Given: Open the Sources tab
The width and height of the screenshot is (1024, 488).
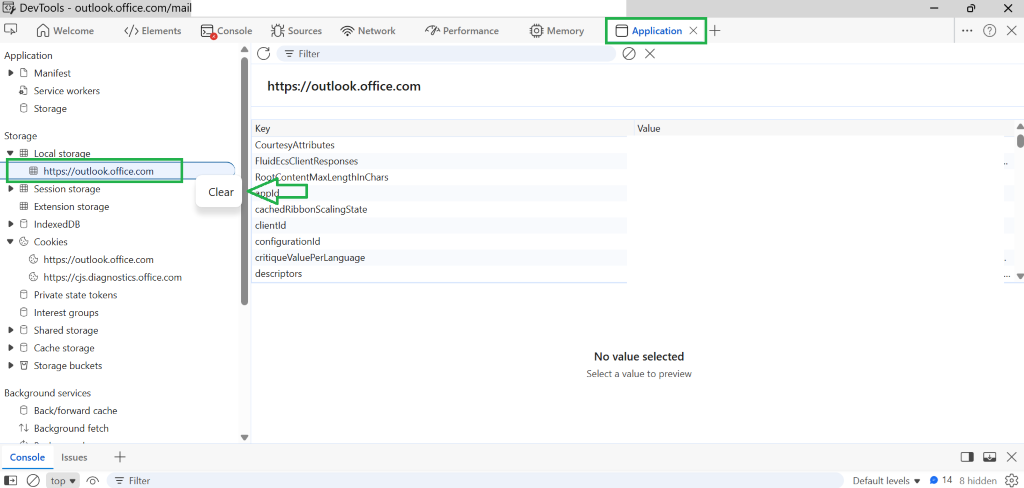Looking at the screenshot, I should pos(296,31).
